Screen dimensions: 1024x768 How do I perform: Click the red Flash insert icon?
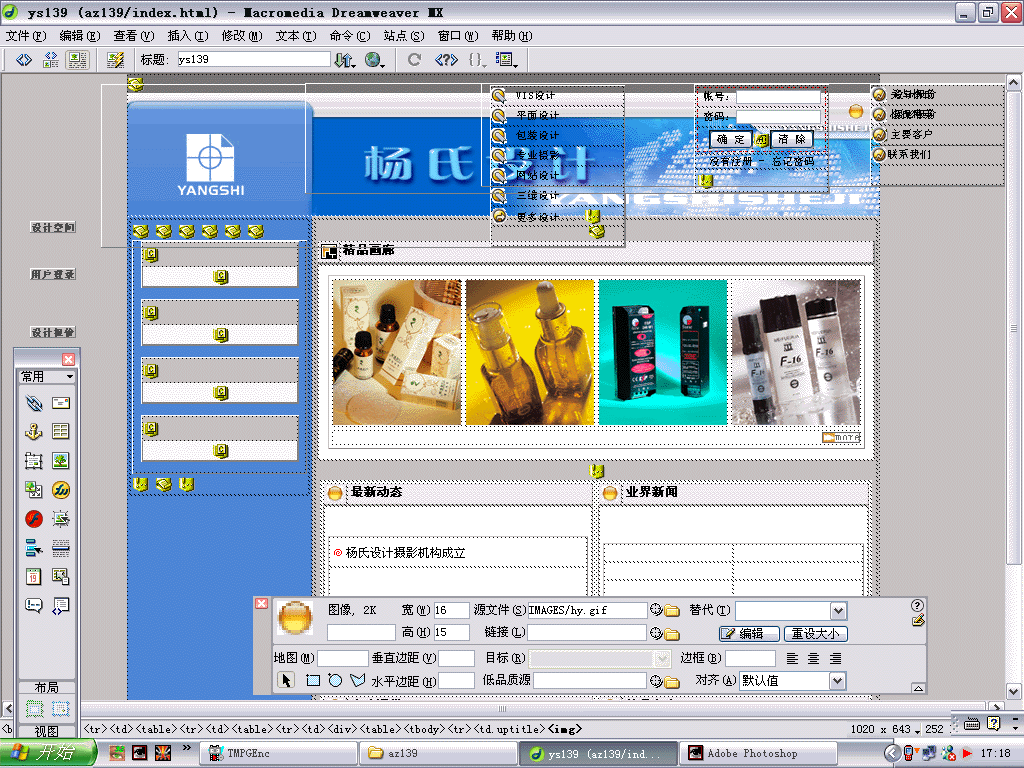(34, 519)
